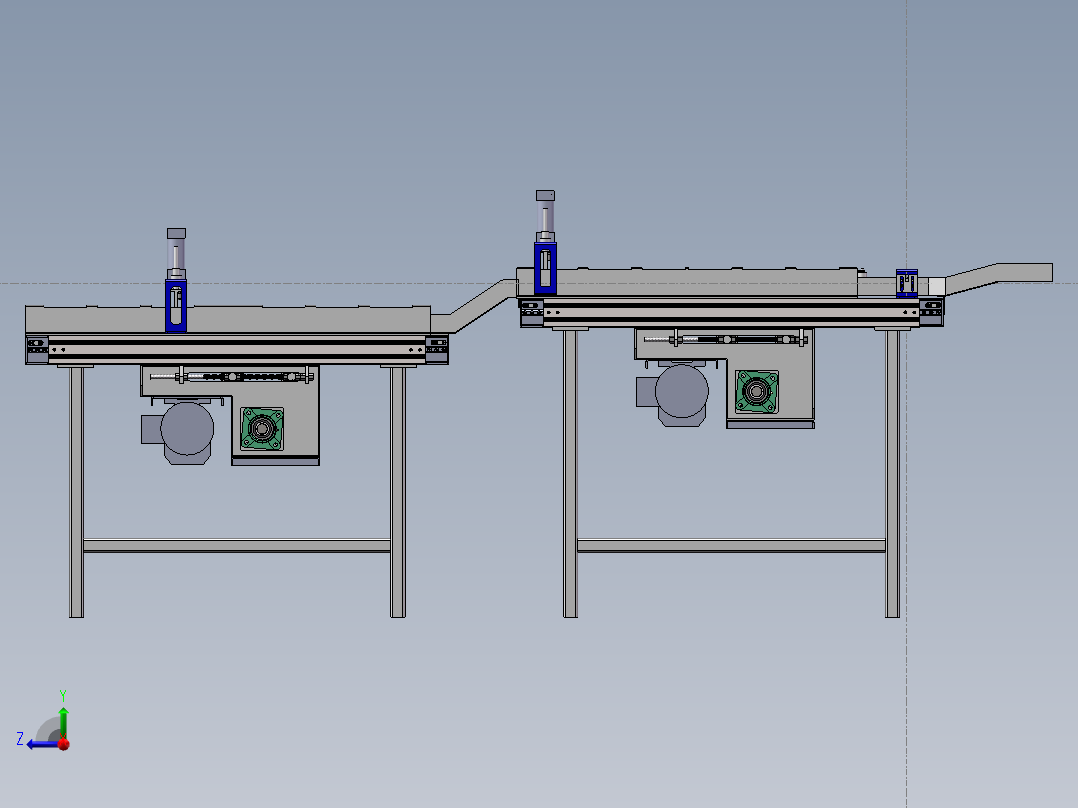
Task: Select the tension screw assembly under the right conveyor
Action: coord(725,339)
